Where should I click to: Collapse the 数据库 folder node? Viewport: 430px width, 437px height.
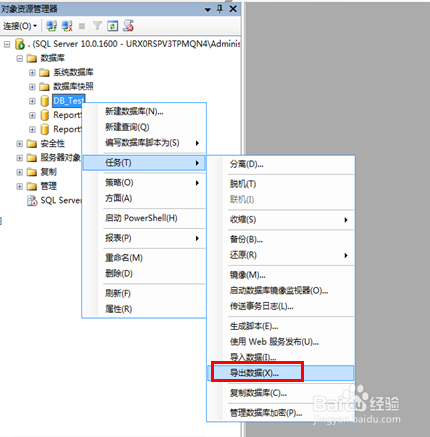pos(20,58)
